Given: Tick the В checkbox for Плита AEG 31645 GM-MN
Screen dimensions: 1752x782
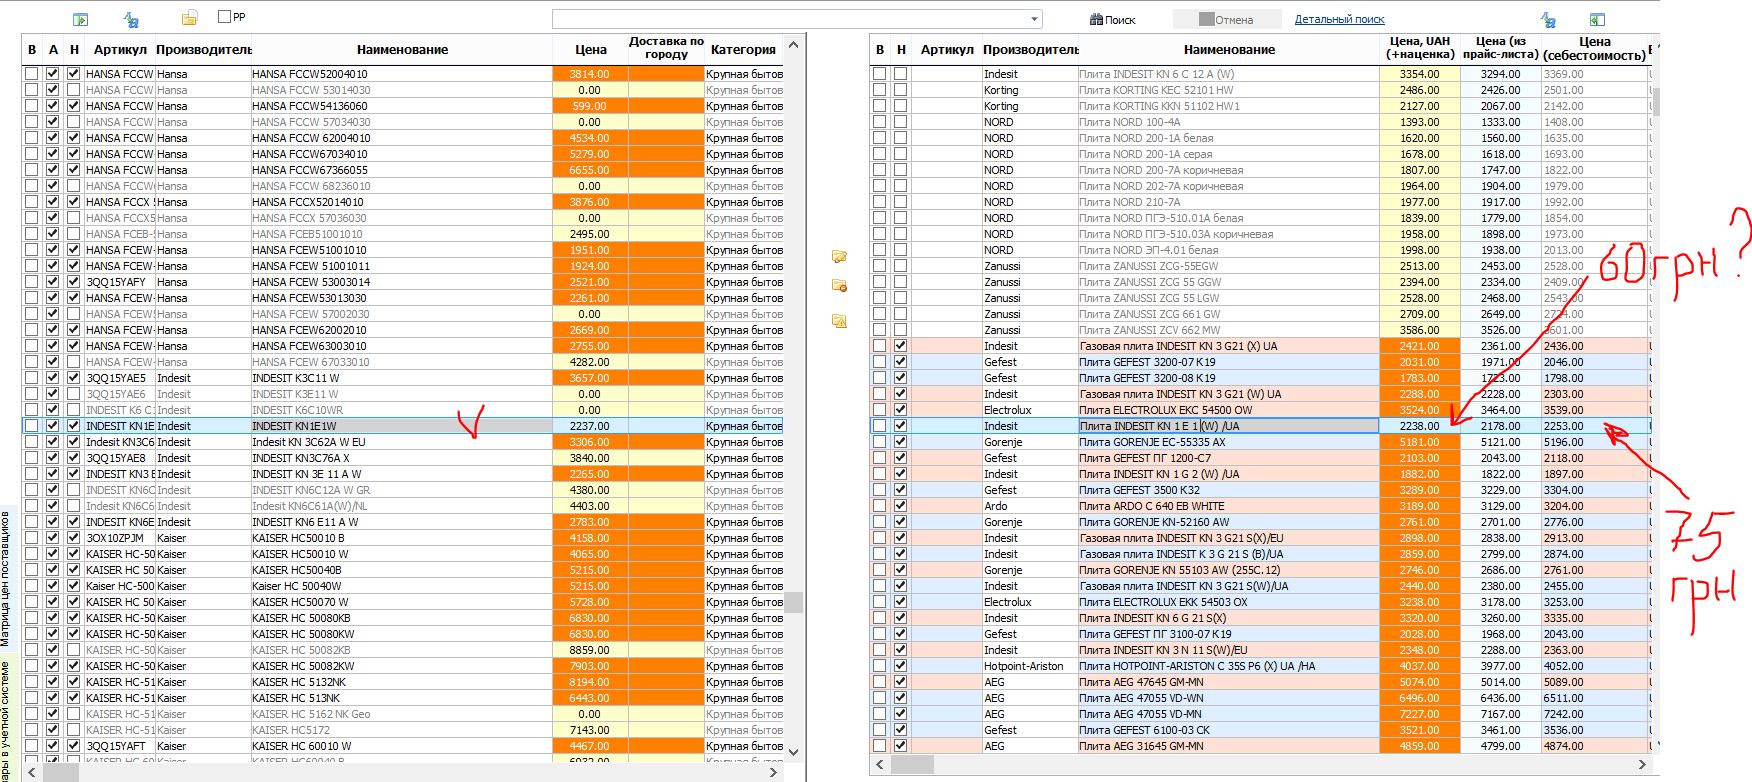Looking at the screenshot, I should (x=880, y=746).
